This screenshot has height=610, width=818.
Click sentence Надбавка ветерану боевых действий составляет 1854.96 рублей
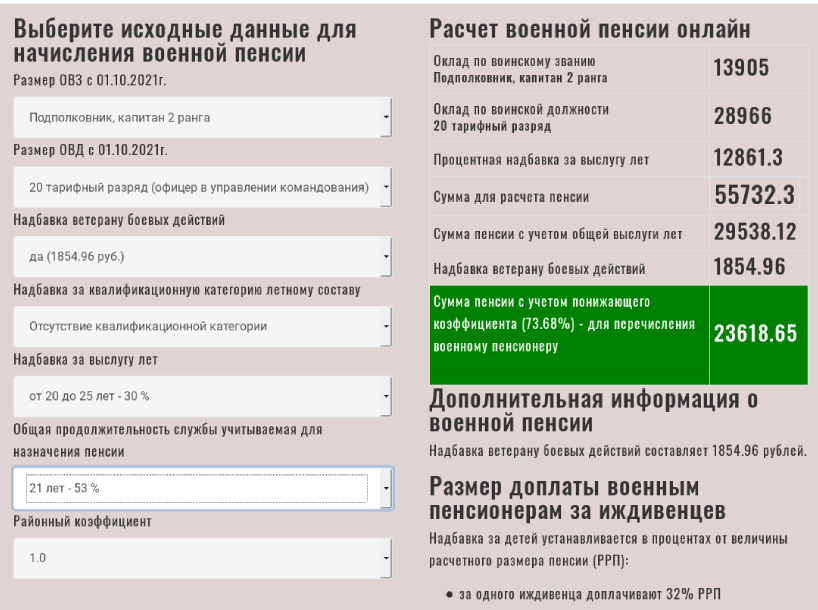(x=618, y=450)
